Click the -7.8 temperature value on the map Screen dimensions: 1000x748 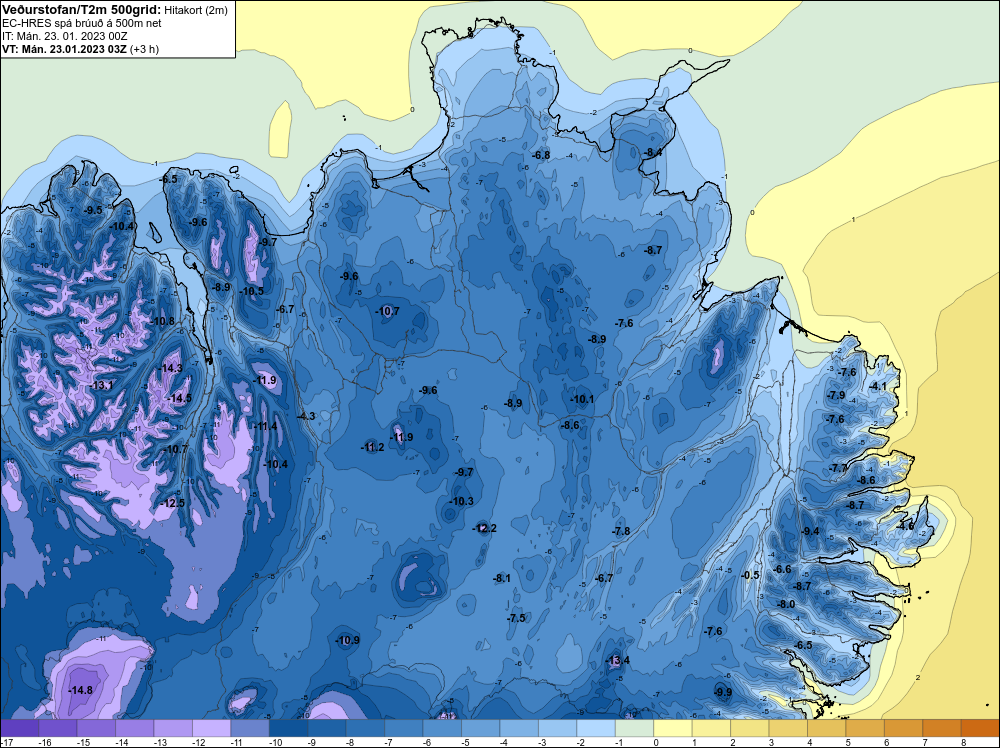click(621, 531)
